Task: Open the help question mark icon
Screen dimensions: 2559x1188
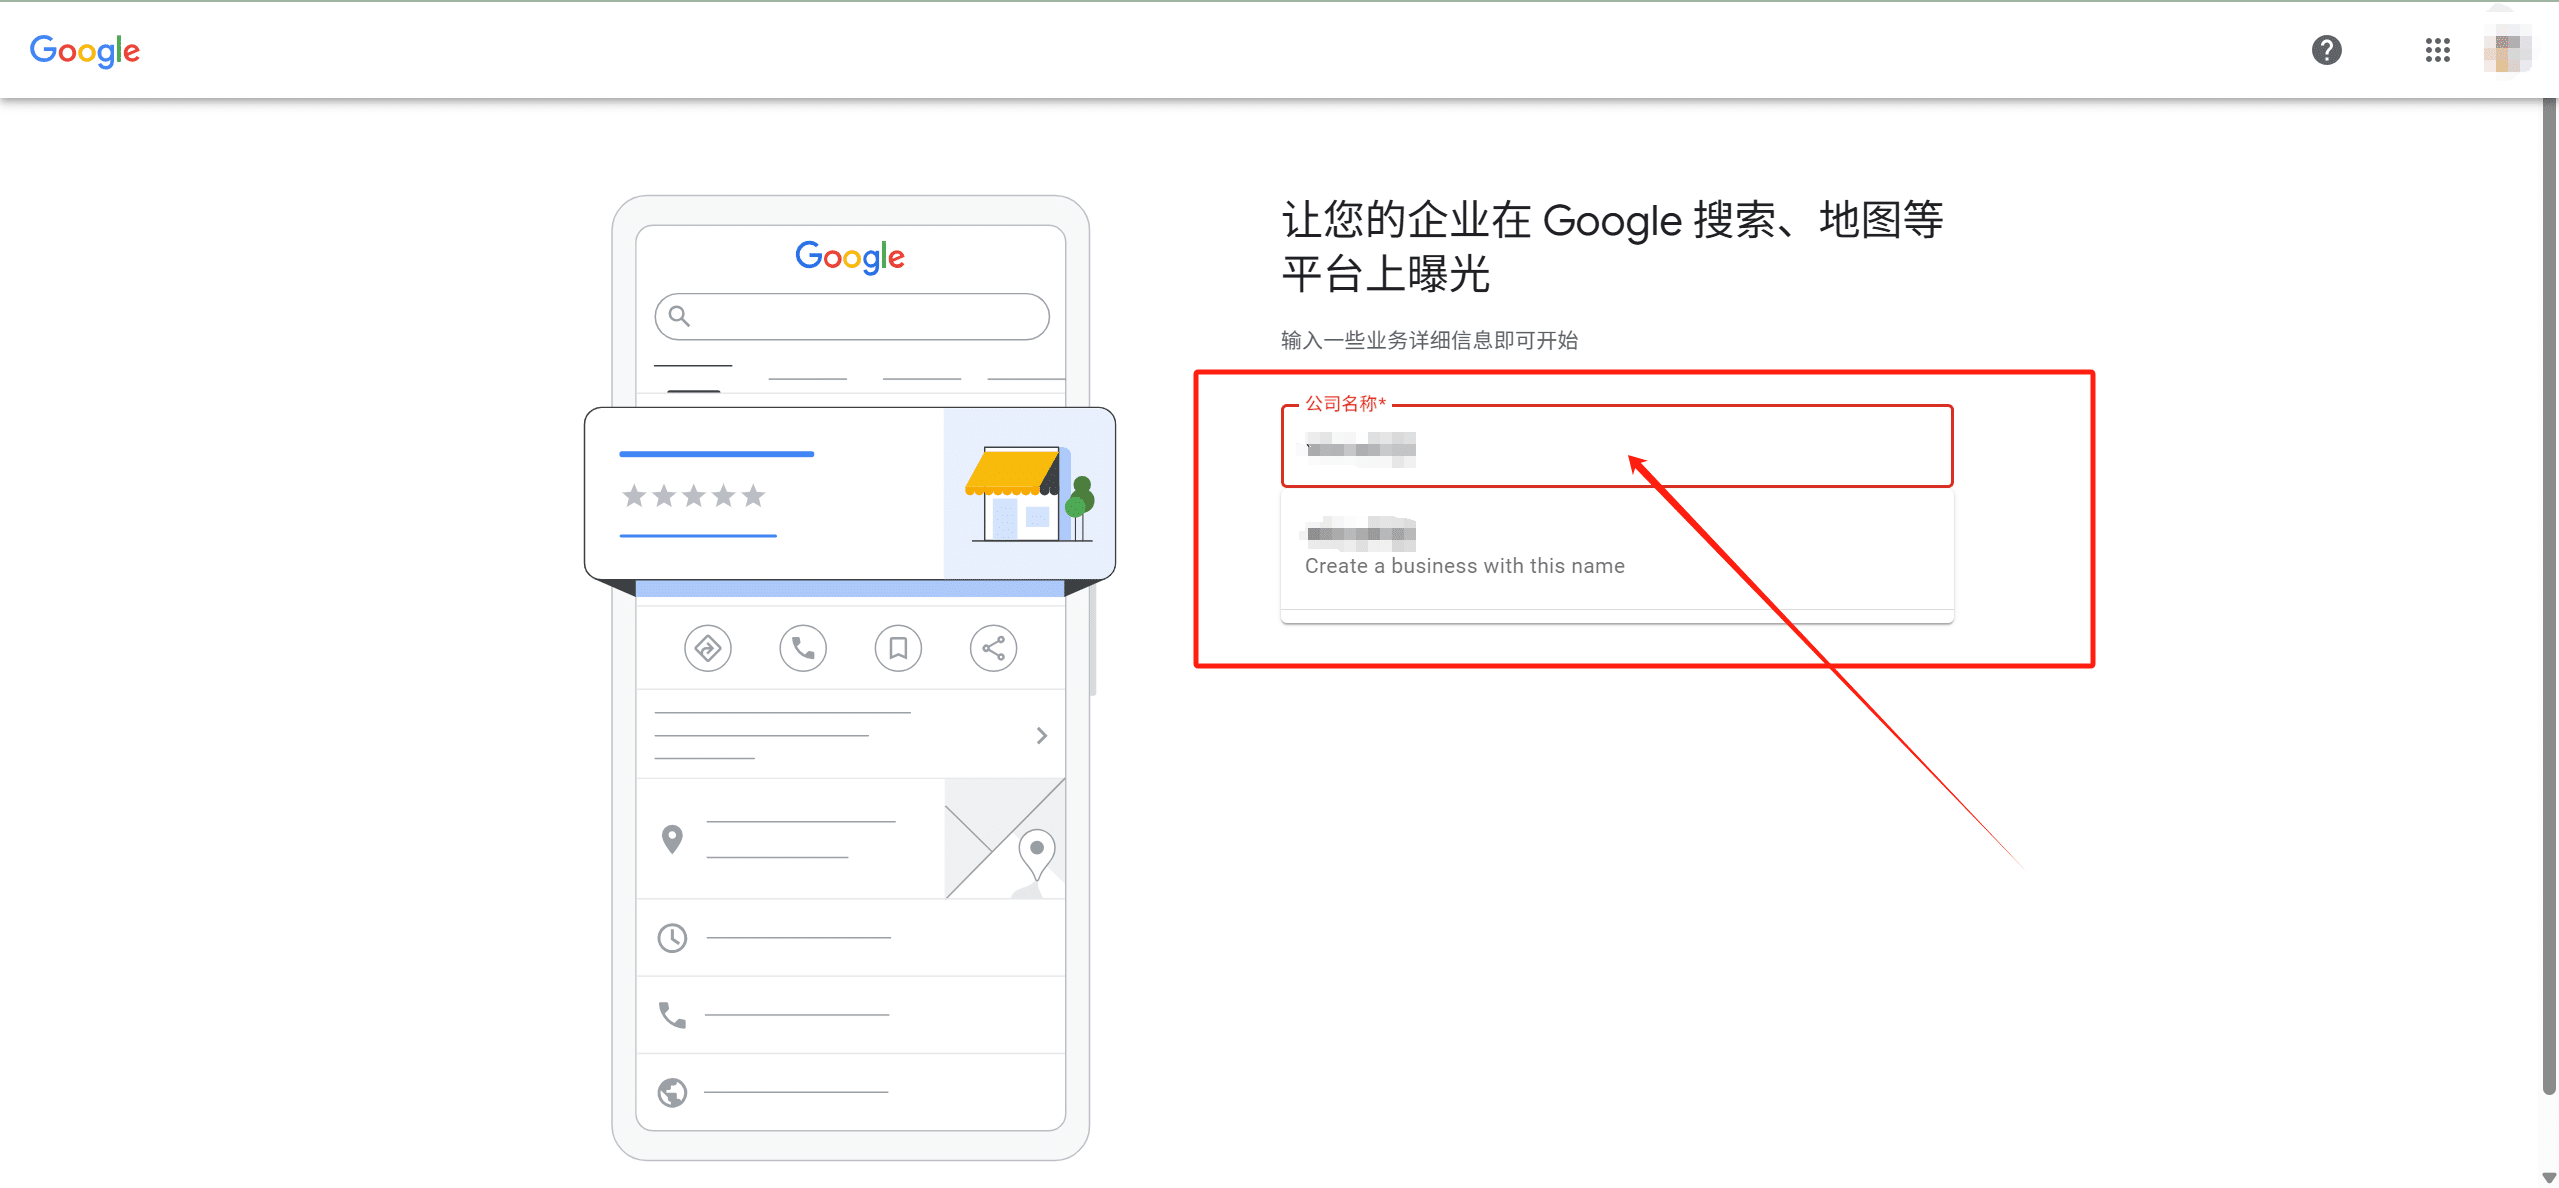Action: pos(2326,50)
